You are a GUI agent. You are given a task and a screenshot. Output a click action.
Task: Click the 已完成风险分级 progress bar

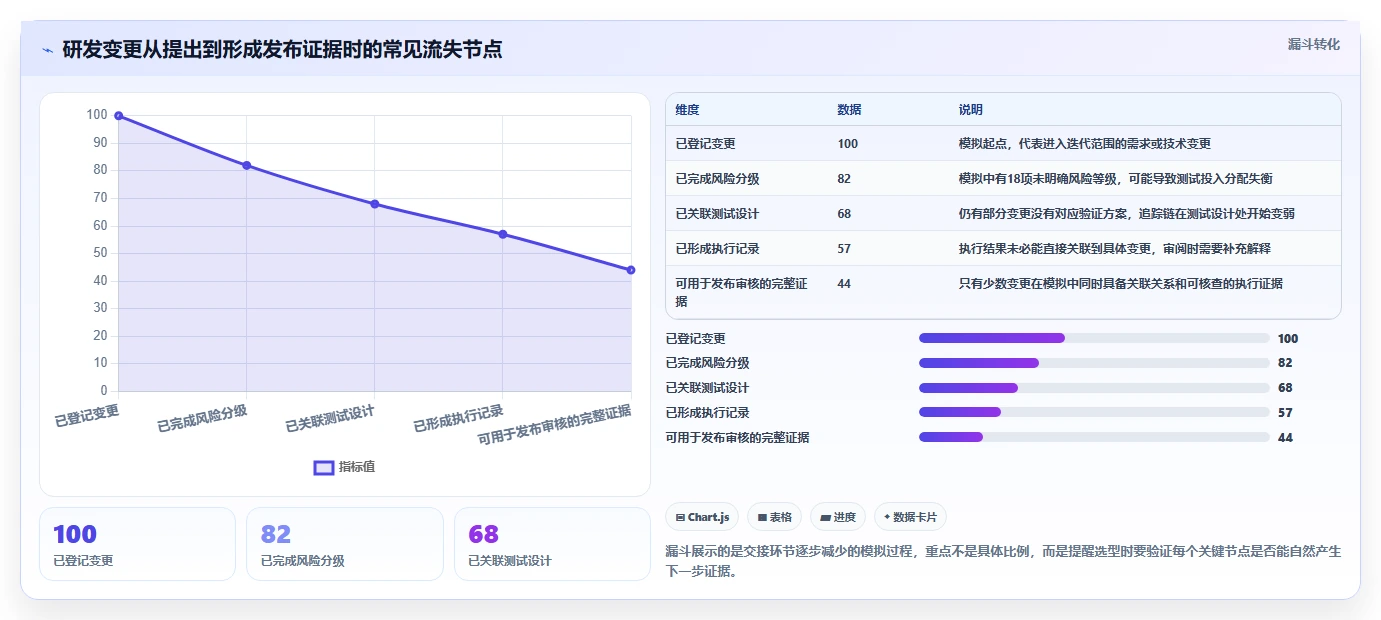1094,363
